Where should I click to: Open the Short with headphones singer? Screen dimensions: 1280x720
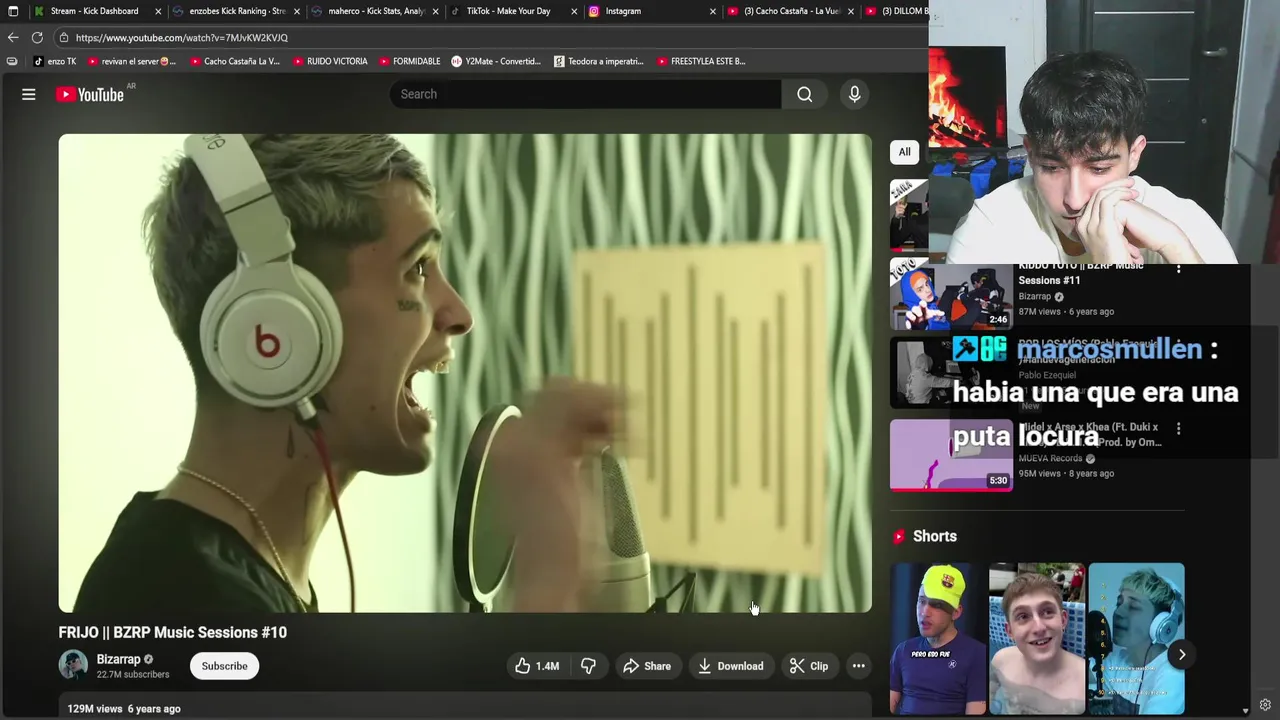(1136, 639)
